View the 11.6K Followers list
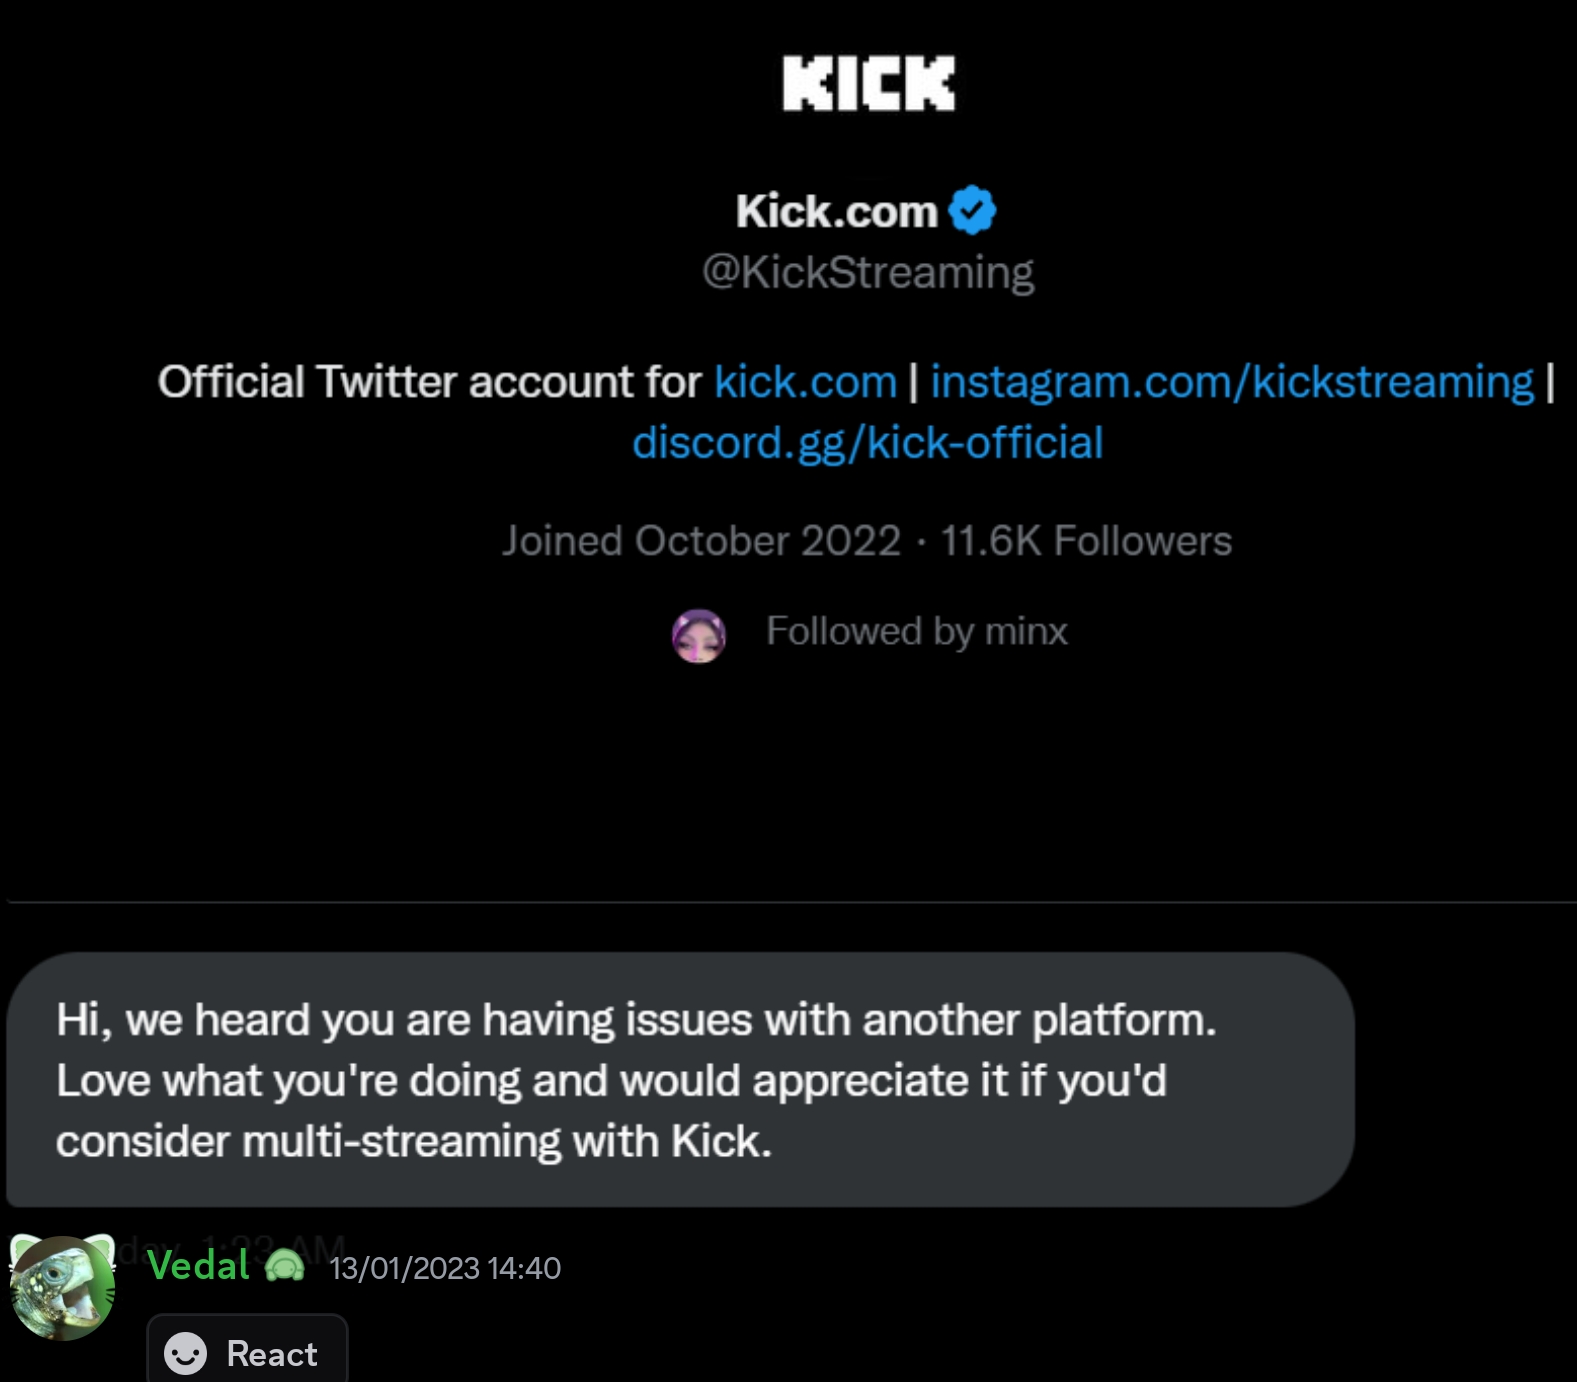Screen dimensions: 1577x1382 pyautogui.click(x=1086, y=541)
